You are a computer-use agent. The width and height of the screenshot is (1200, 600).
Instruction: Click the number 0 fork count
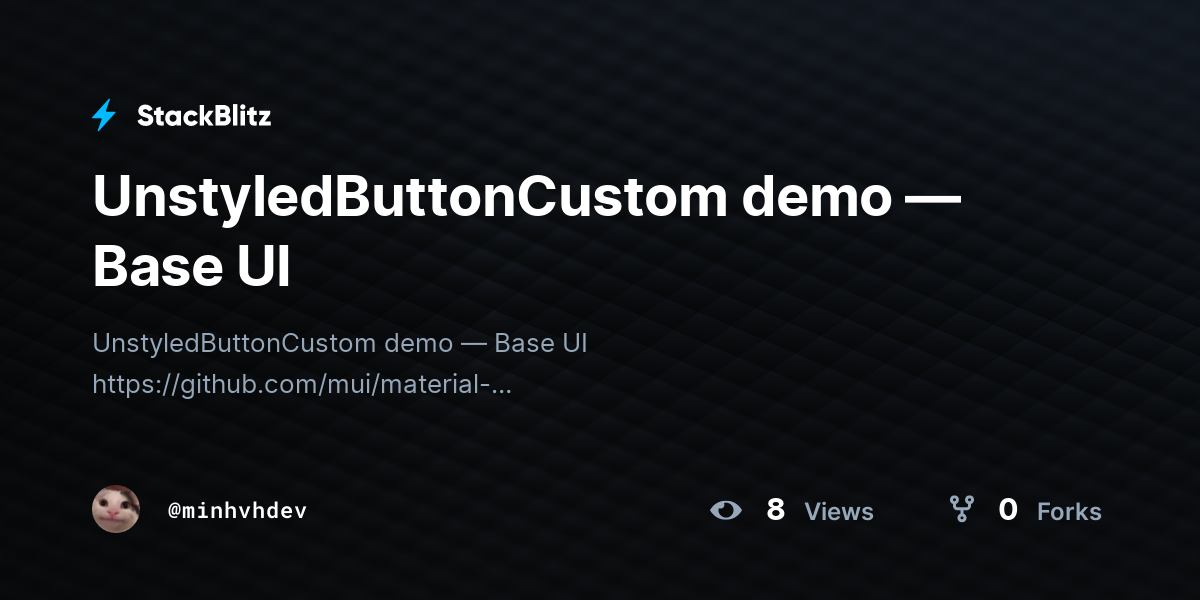coord(1008,510)
